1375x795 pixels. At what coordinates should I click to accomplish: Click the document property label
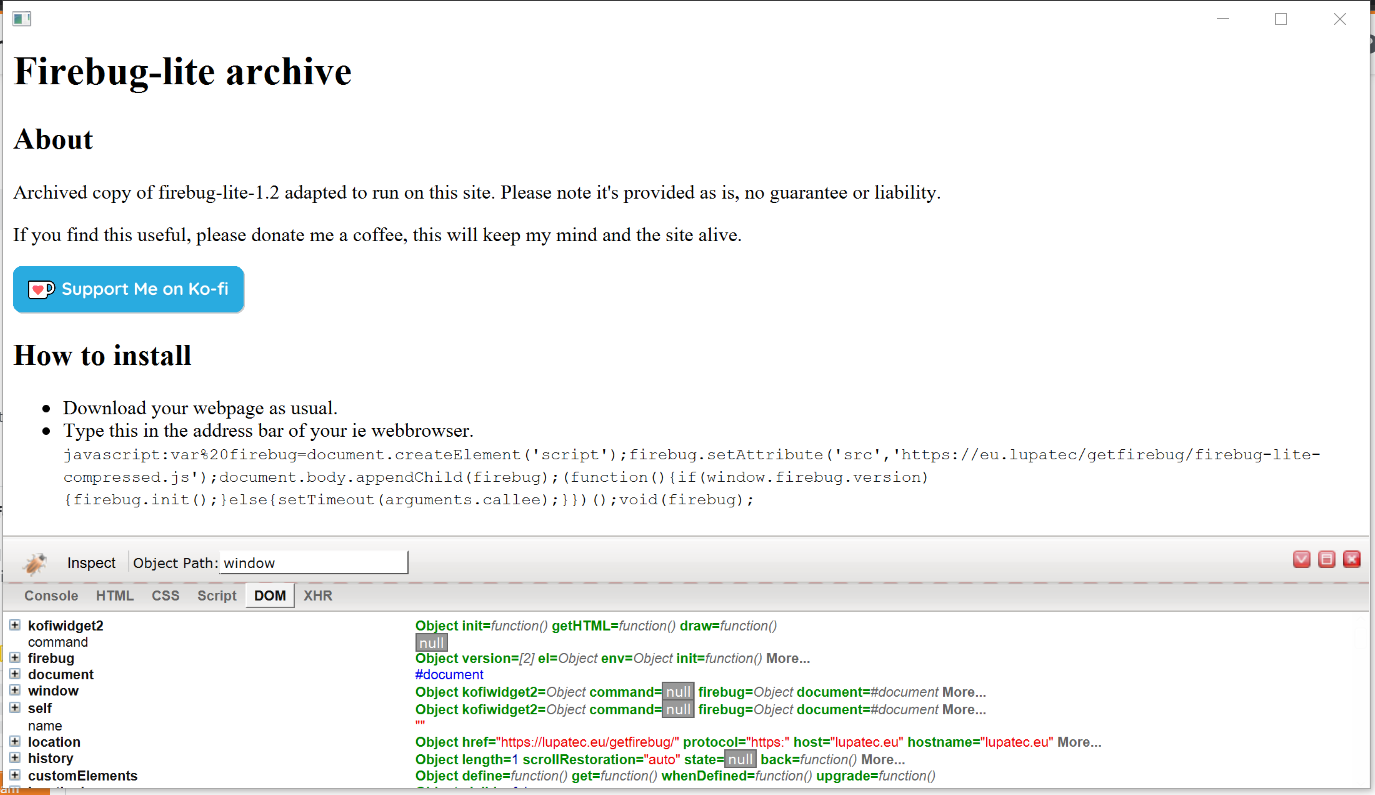coord(61,675)
